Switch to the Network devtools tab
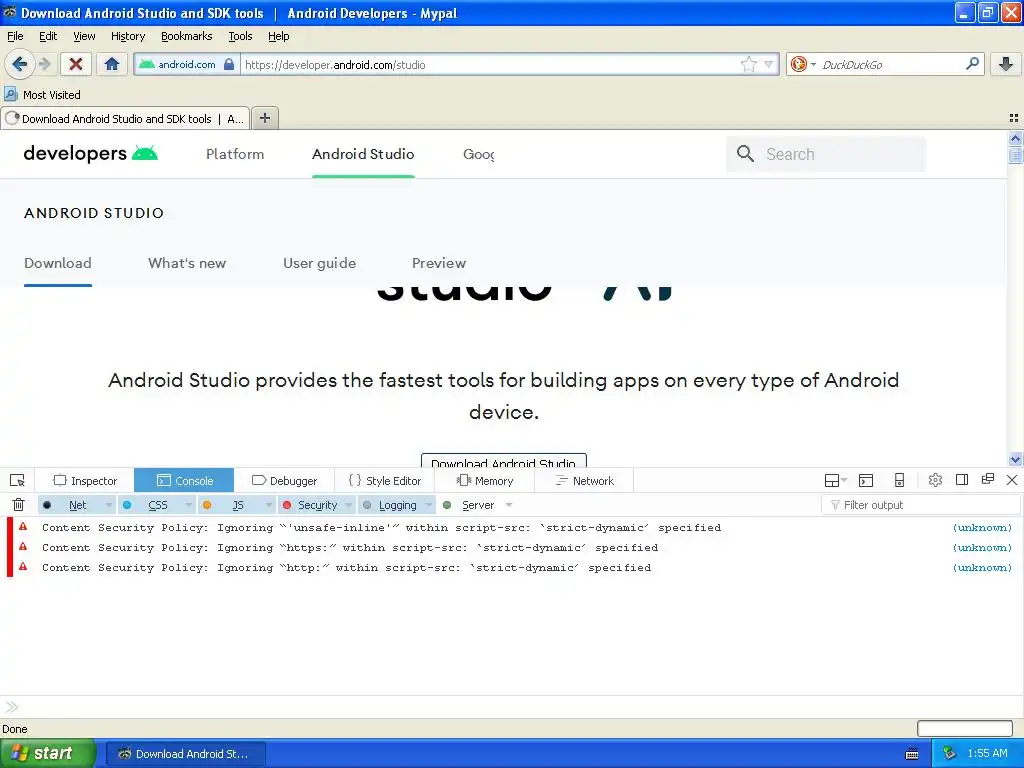 pyautogui.click(x=584, y=481)
